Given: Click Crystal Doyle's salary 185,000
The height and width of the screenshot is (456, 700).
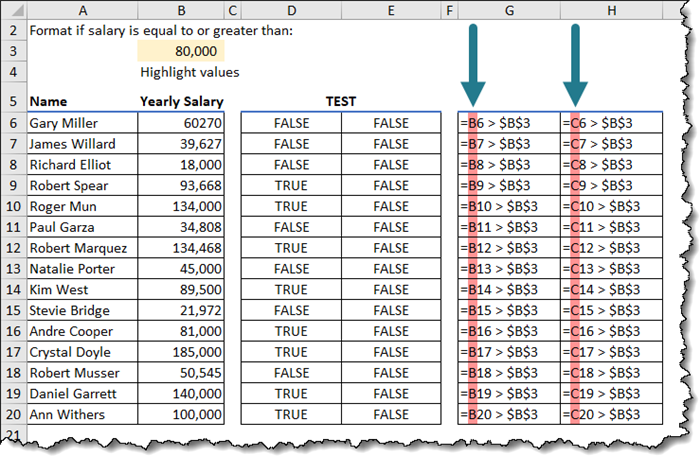Looking at the screenshot, I should point(181,352).
